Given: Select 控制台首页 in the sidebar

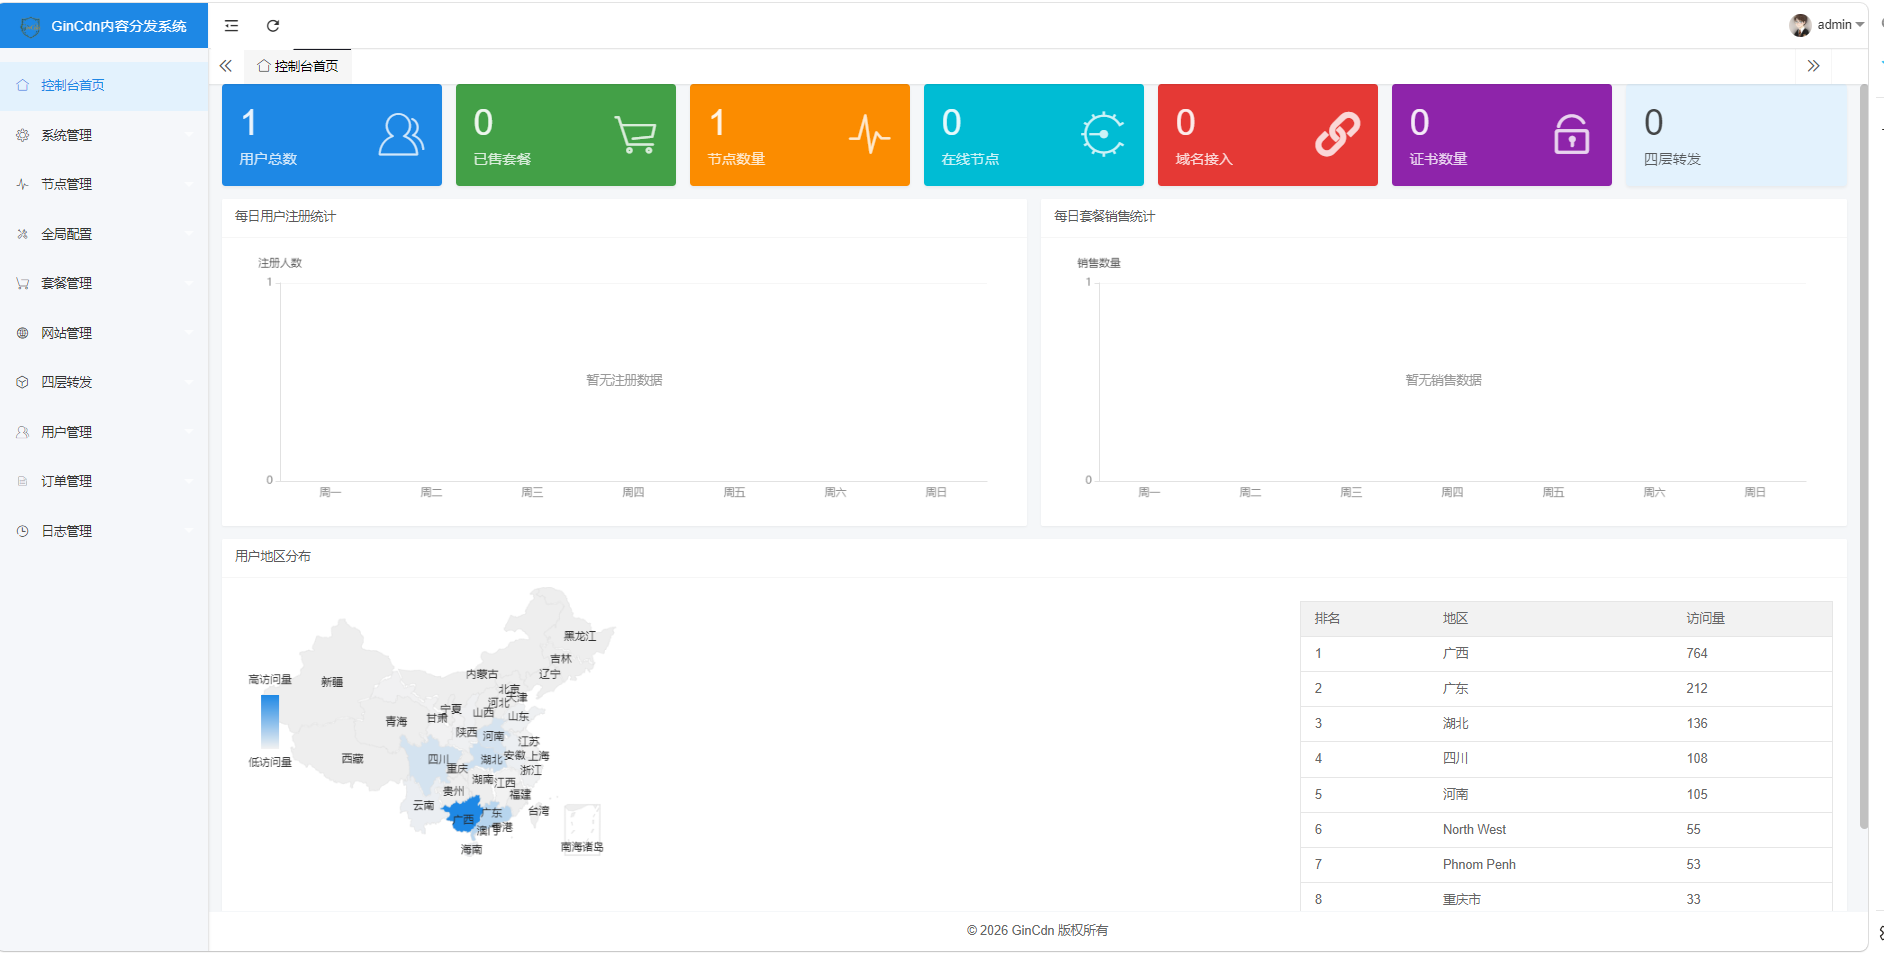Looking at the screenshot, I should 73,85.
